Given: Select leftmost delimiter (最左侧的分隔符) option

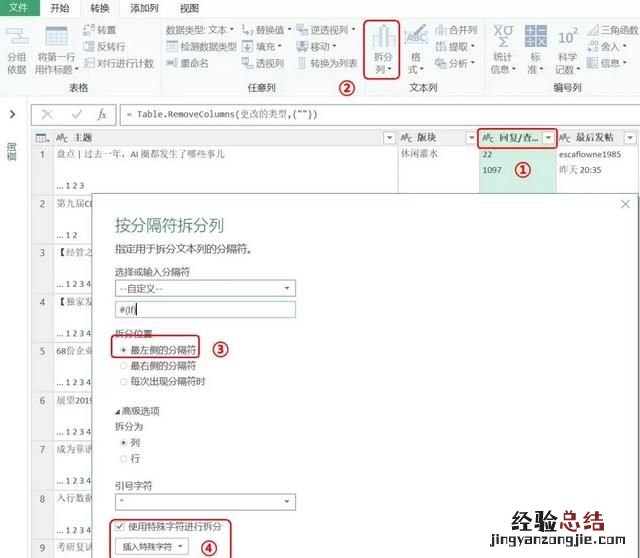Looking at the screenshot, I should [x=158, y=350].
